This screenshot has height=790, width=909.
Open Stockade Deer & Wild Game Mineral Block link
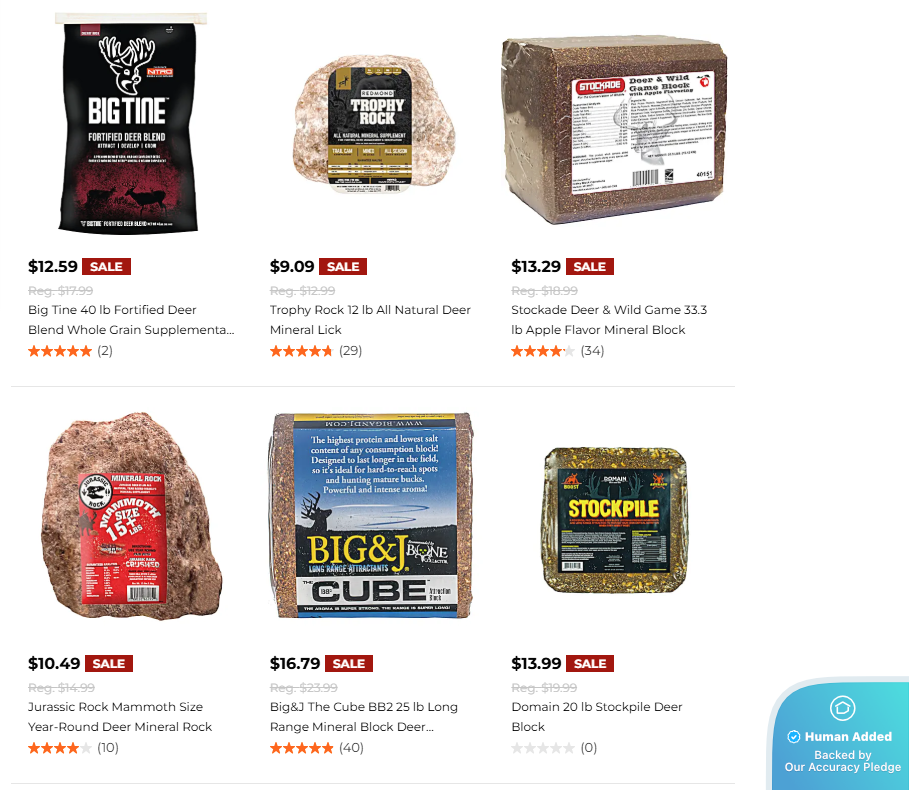pos(609,320)
